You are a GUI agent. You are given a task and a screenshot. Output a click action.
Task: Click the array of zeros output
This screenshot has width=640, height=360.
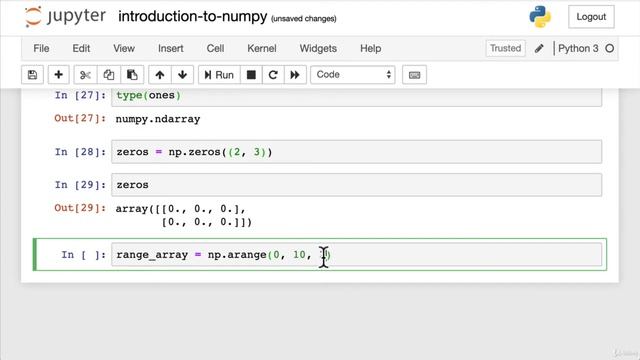(184, 216)
